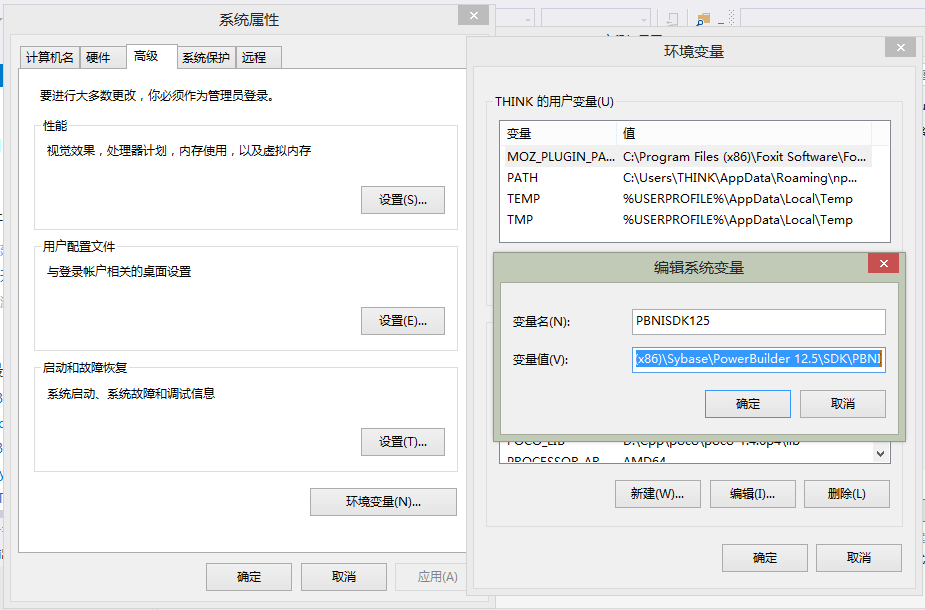Cancel the 环境变量 dialog
The height and width of the screenshot is (610, 925).
859,557
